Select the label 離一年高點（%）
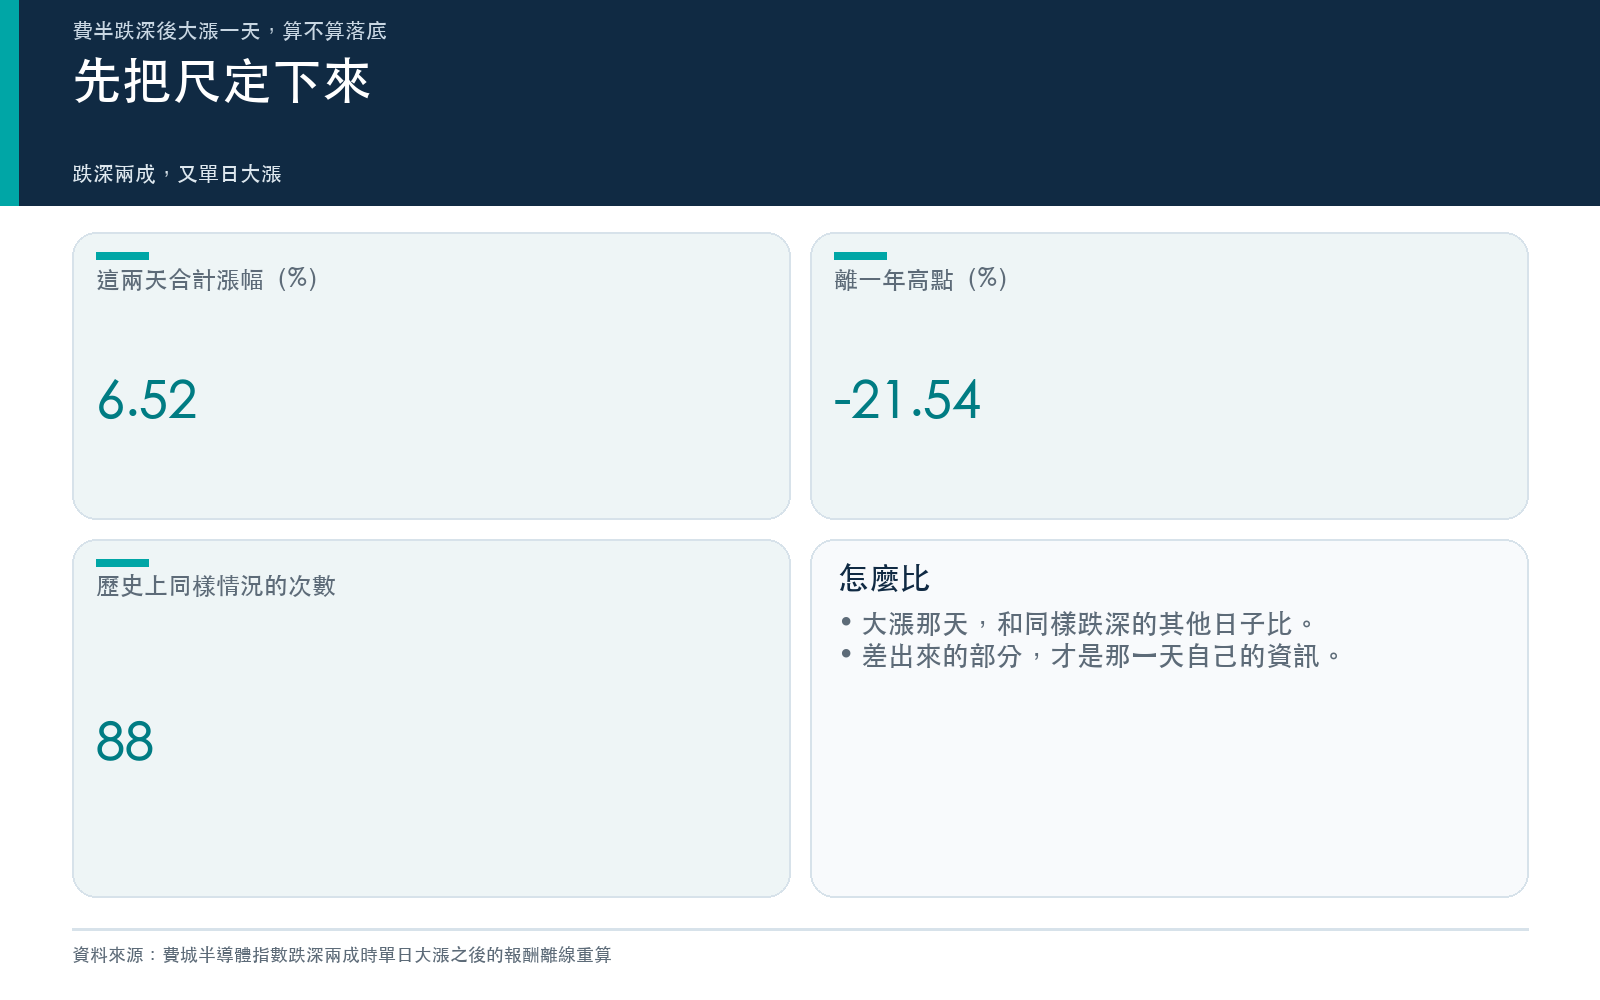This screenshot has width=1600, height=1000. pos(922,279)
